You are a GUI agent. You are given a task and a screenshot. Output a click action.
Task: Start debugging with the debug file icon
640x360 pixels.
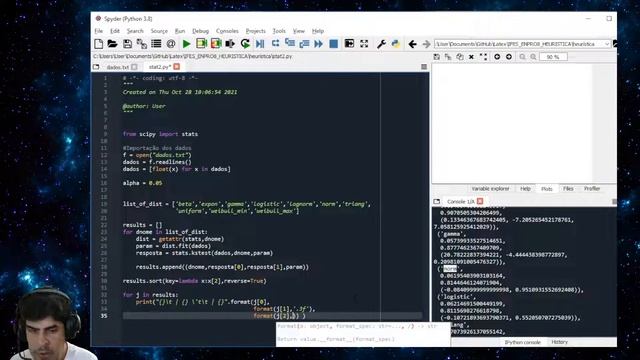[x=260, y=44]
